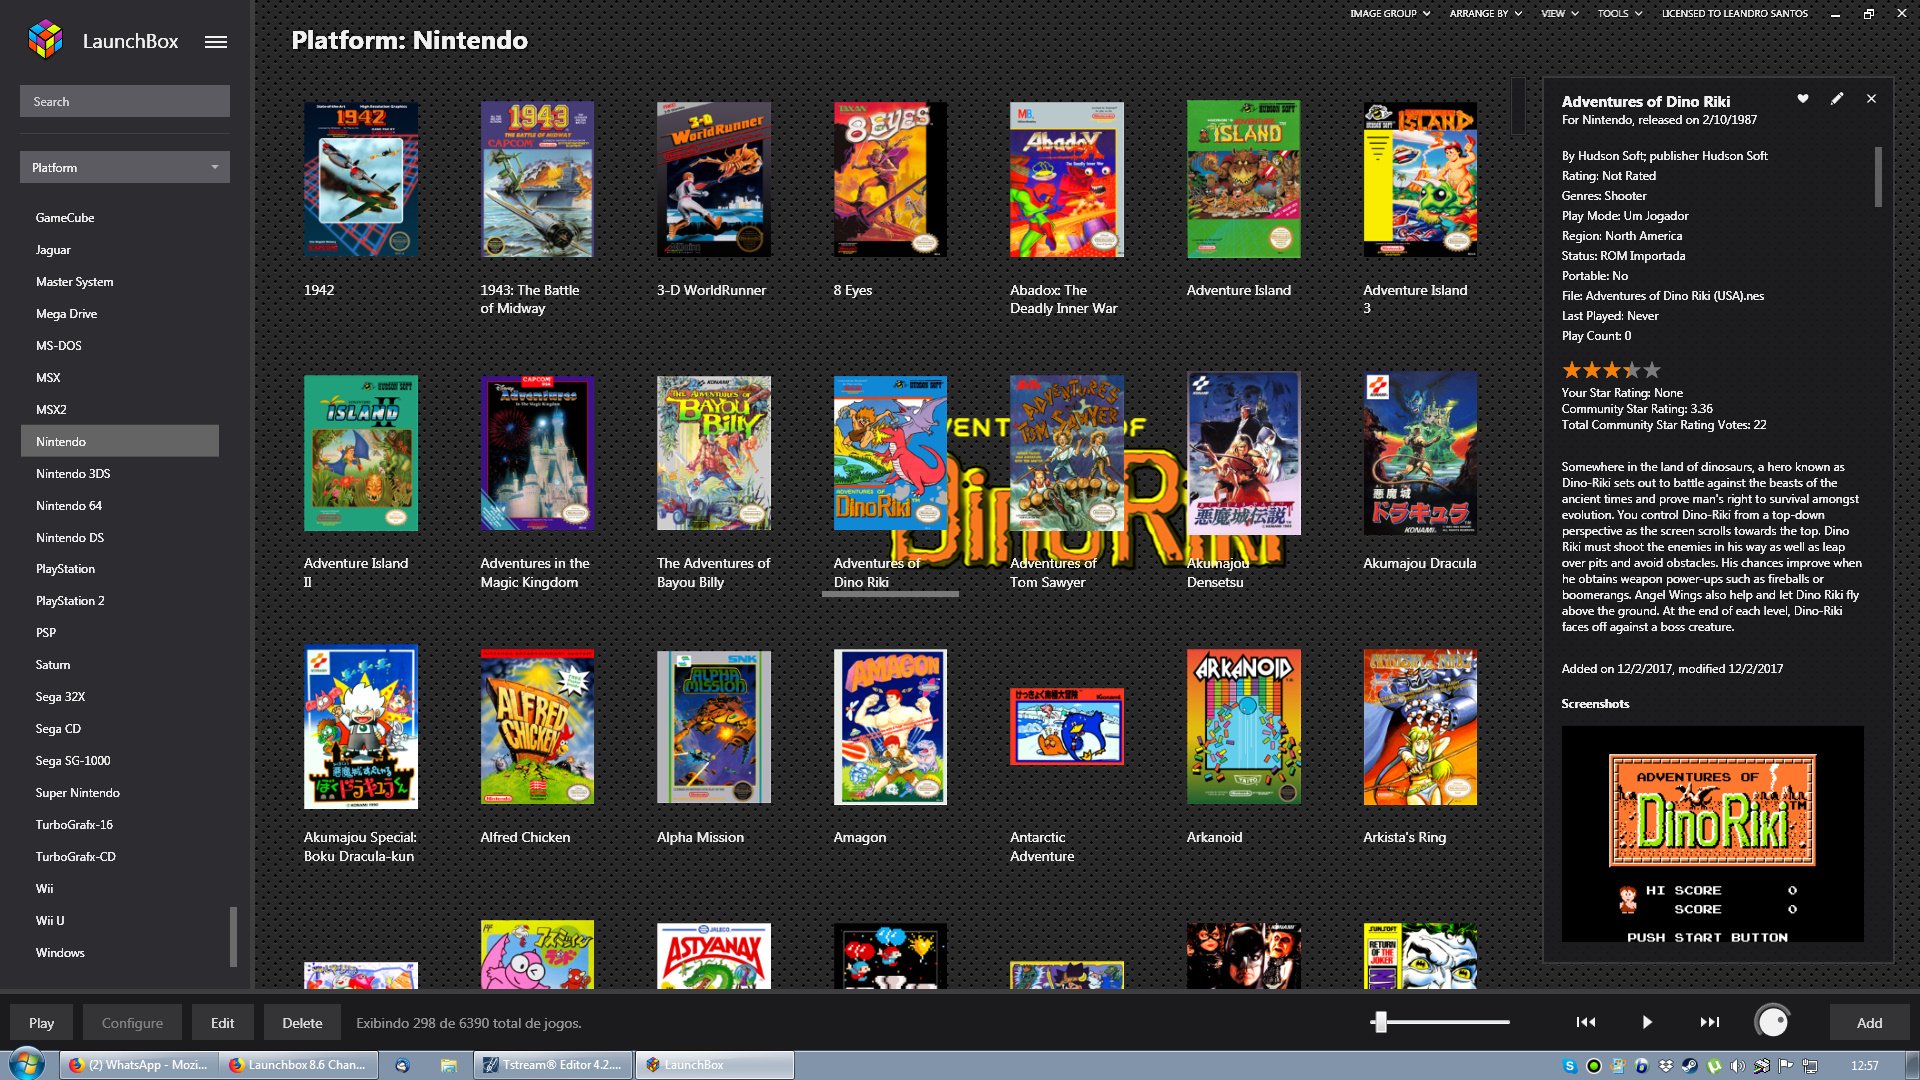Open the Arrange By menu
This screenshot has height=1080, width=1920.
tap(1486, 14)
